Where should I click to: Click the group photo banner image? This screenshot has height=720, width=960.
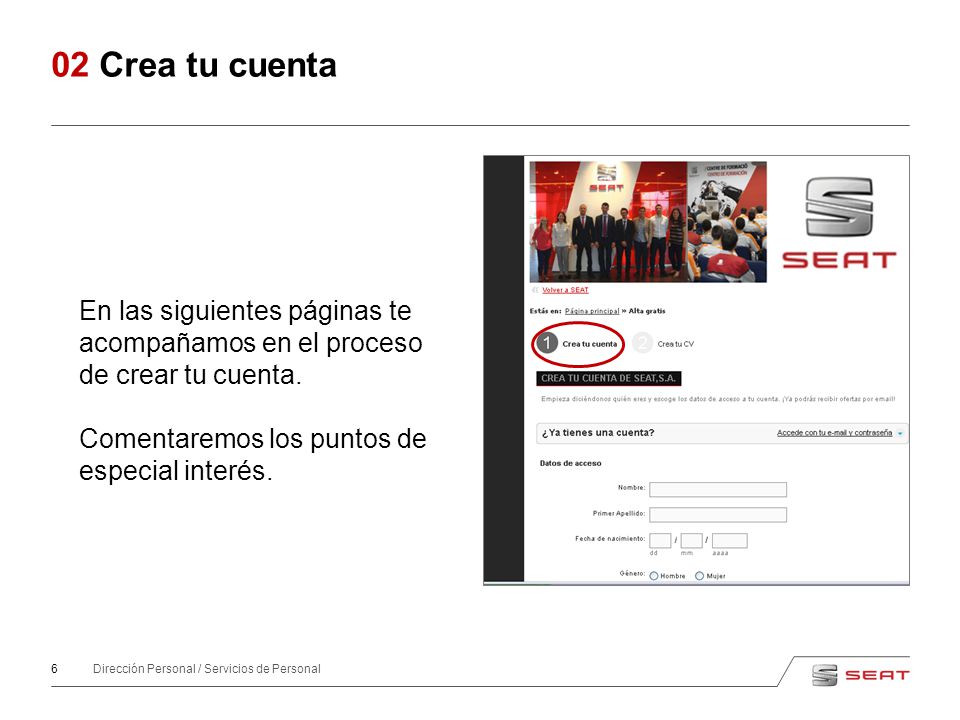pyautogui.click(x=608, y=222)
